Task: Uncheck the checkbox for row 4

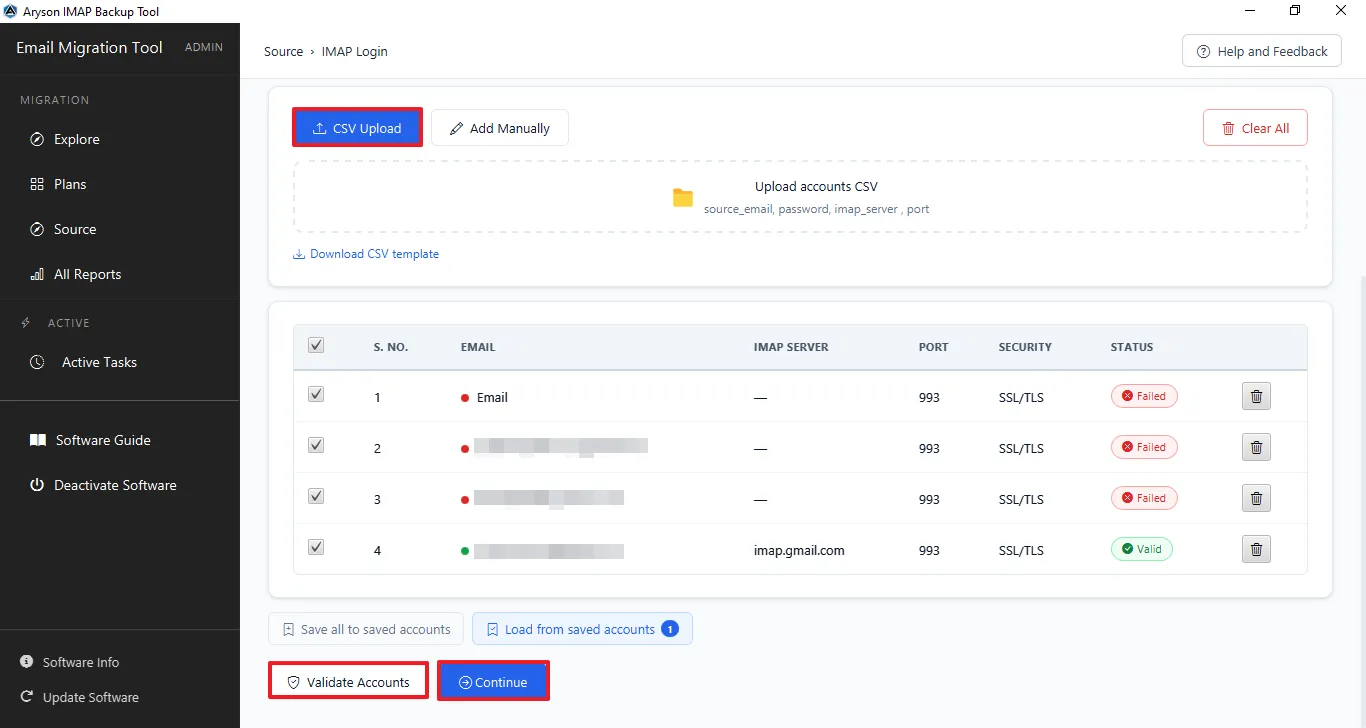Action: click(316, 548)
